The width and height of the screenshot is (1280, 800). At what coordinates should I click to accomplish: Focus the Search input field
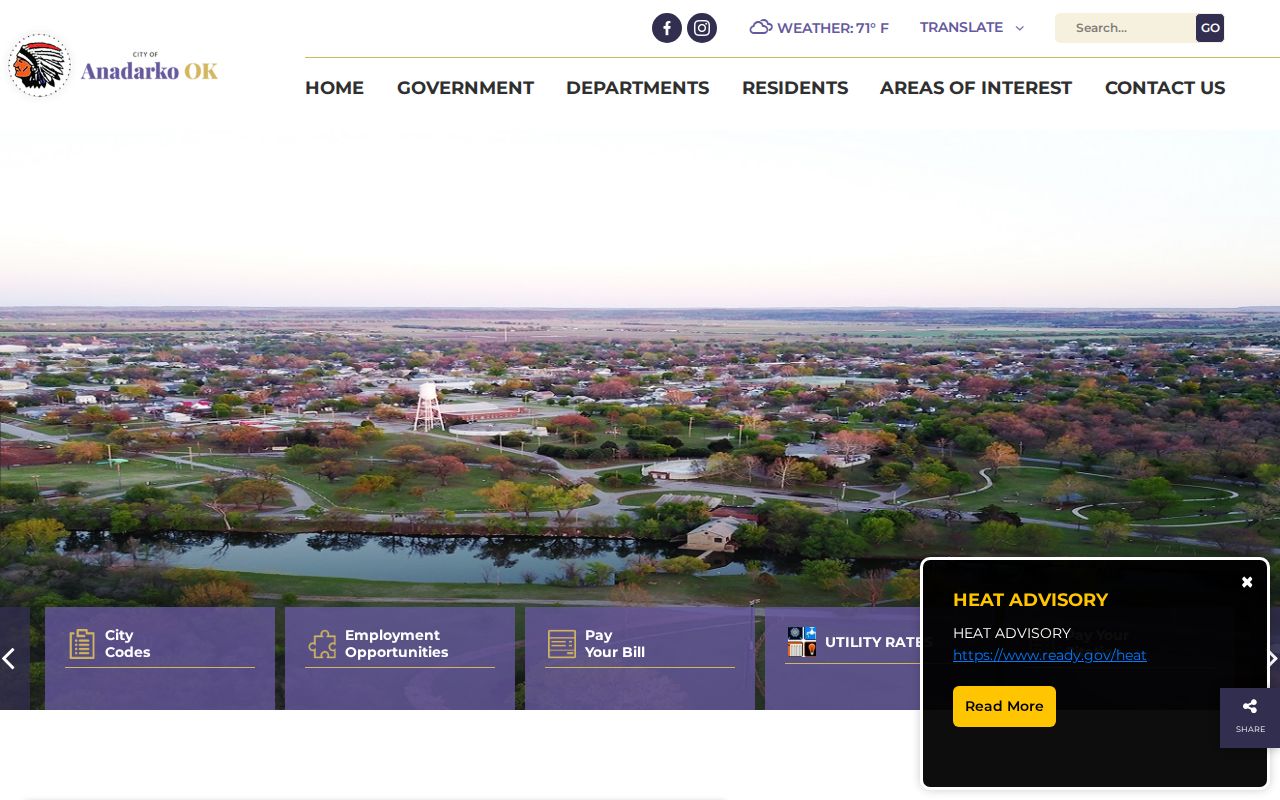pyautogui.click(x=1125, y=28)
